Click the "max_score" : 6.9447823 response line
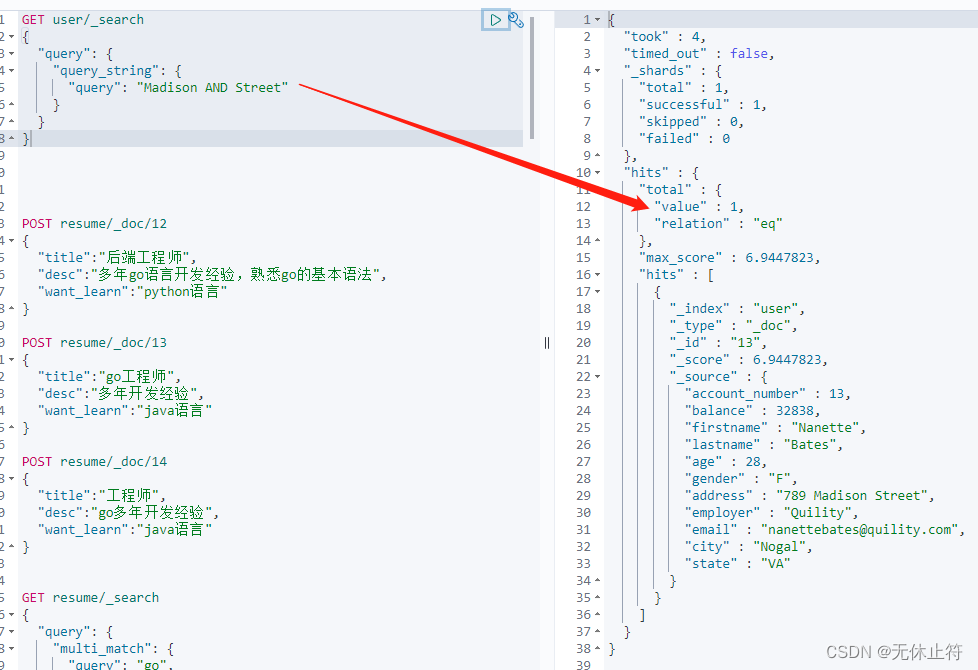The height and width of the screenshot is (670, 978). pos(730,258)
